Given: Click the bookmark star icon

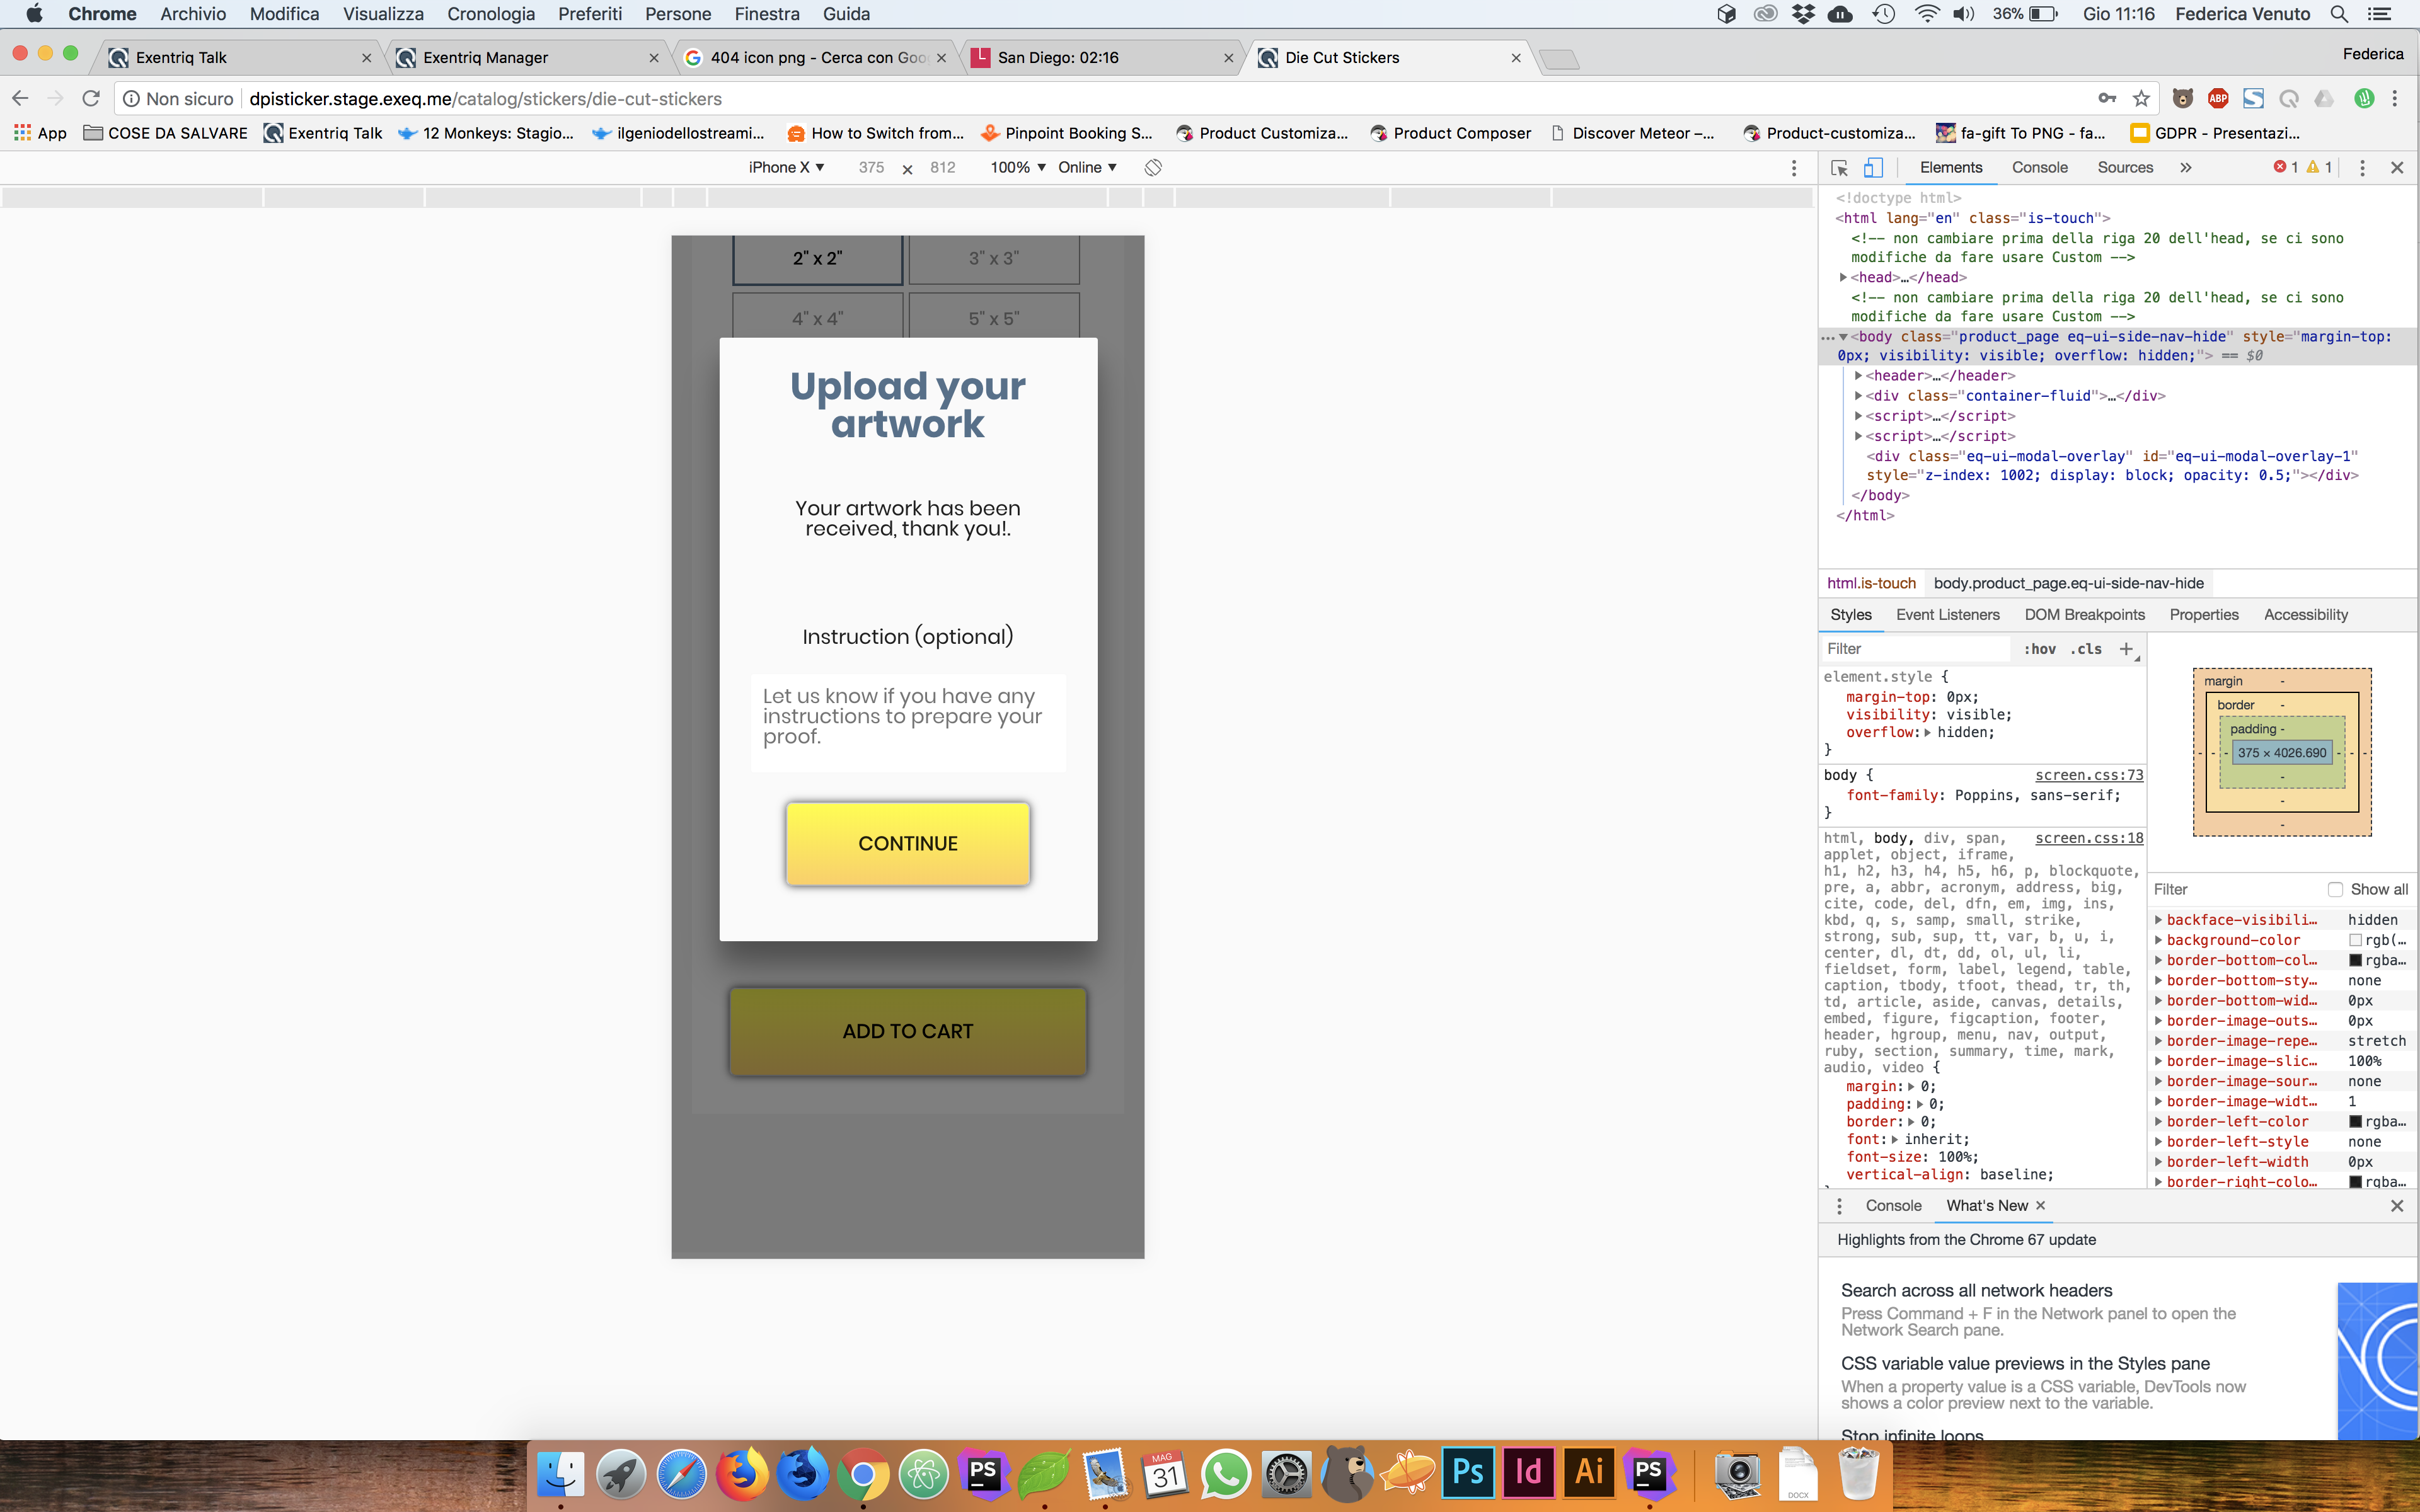Looking at the screenshot, I should coord(2141,98).
